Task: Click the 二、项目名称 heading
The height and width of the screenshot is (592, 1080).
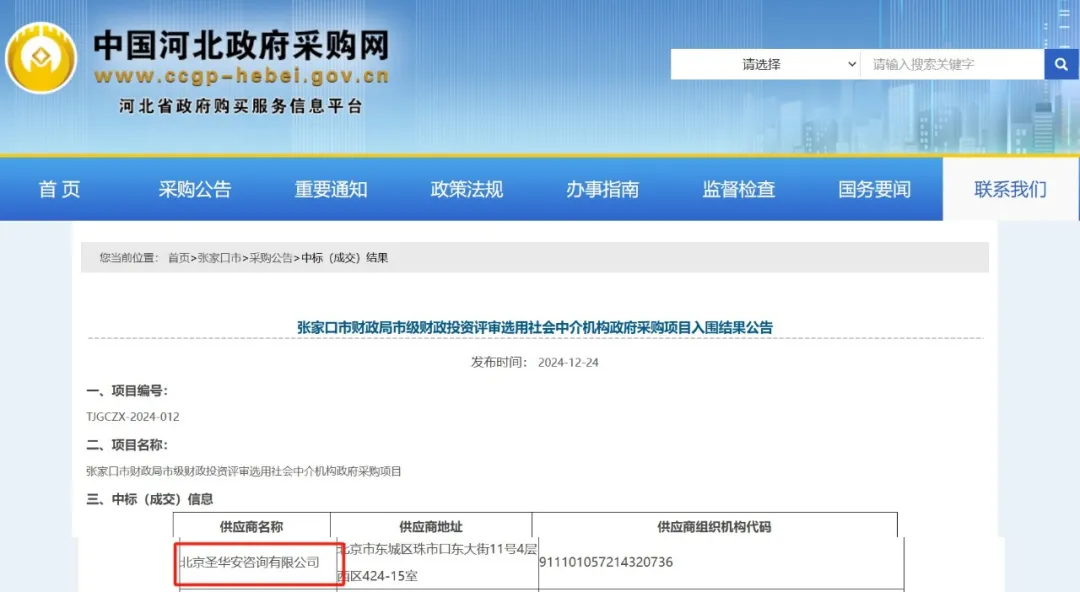Action: 127,445
